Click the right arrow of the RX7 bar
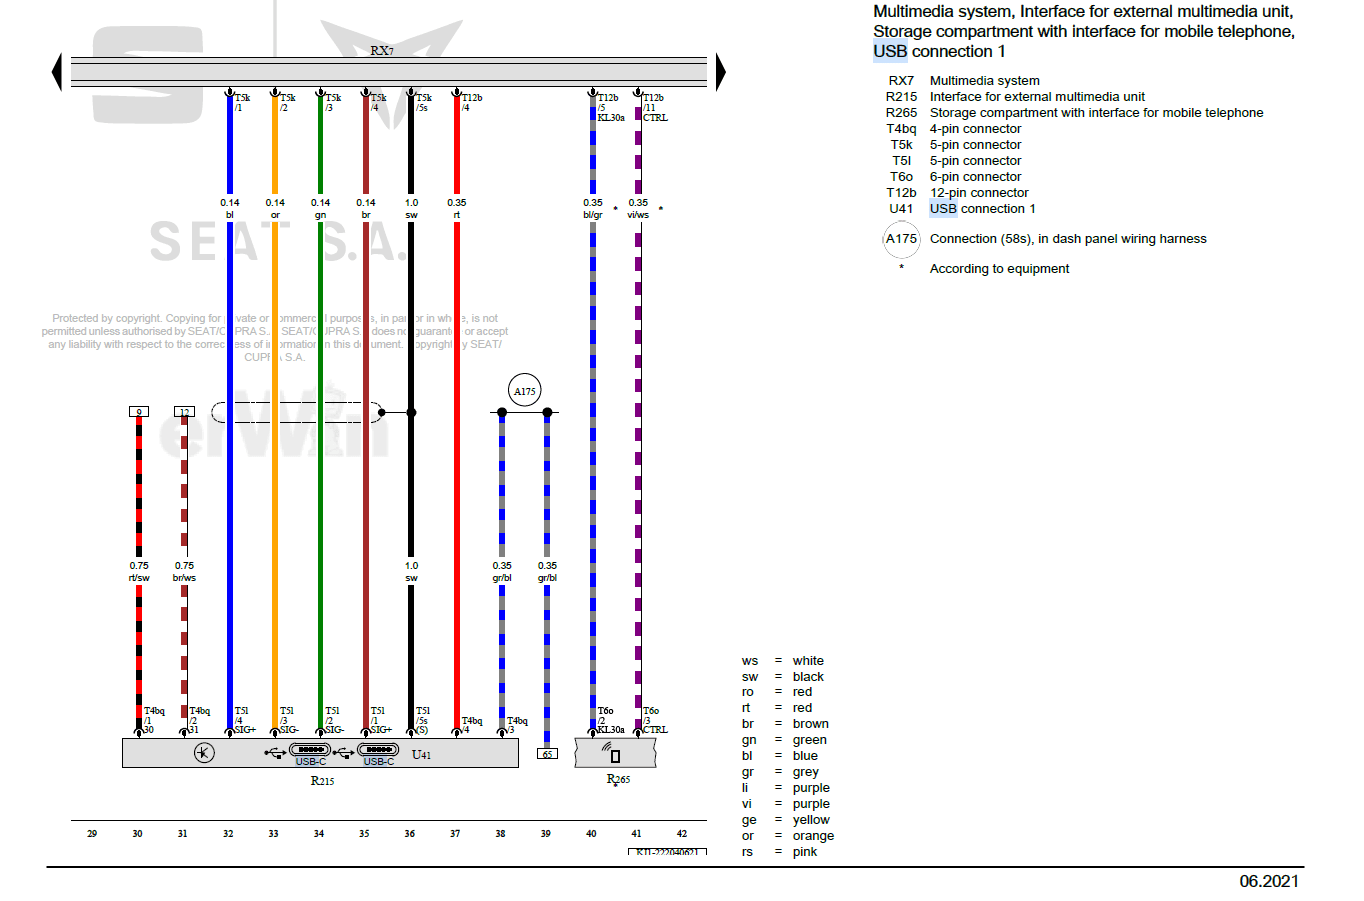 coord(720,72)
